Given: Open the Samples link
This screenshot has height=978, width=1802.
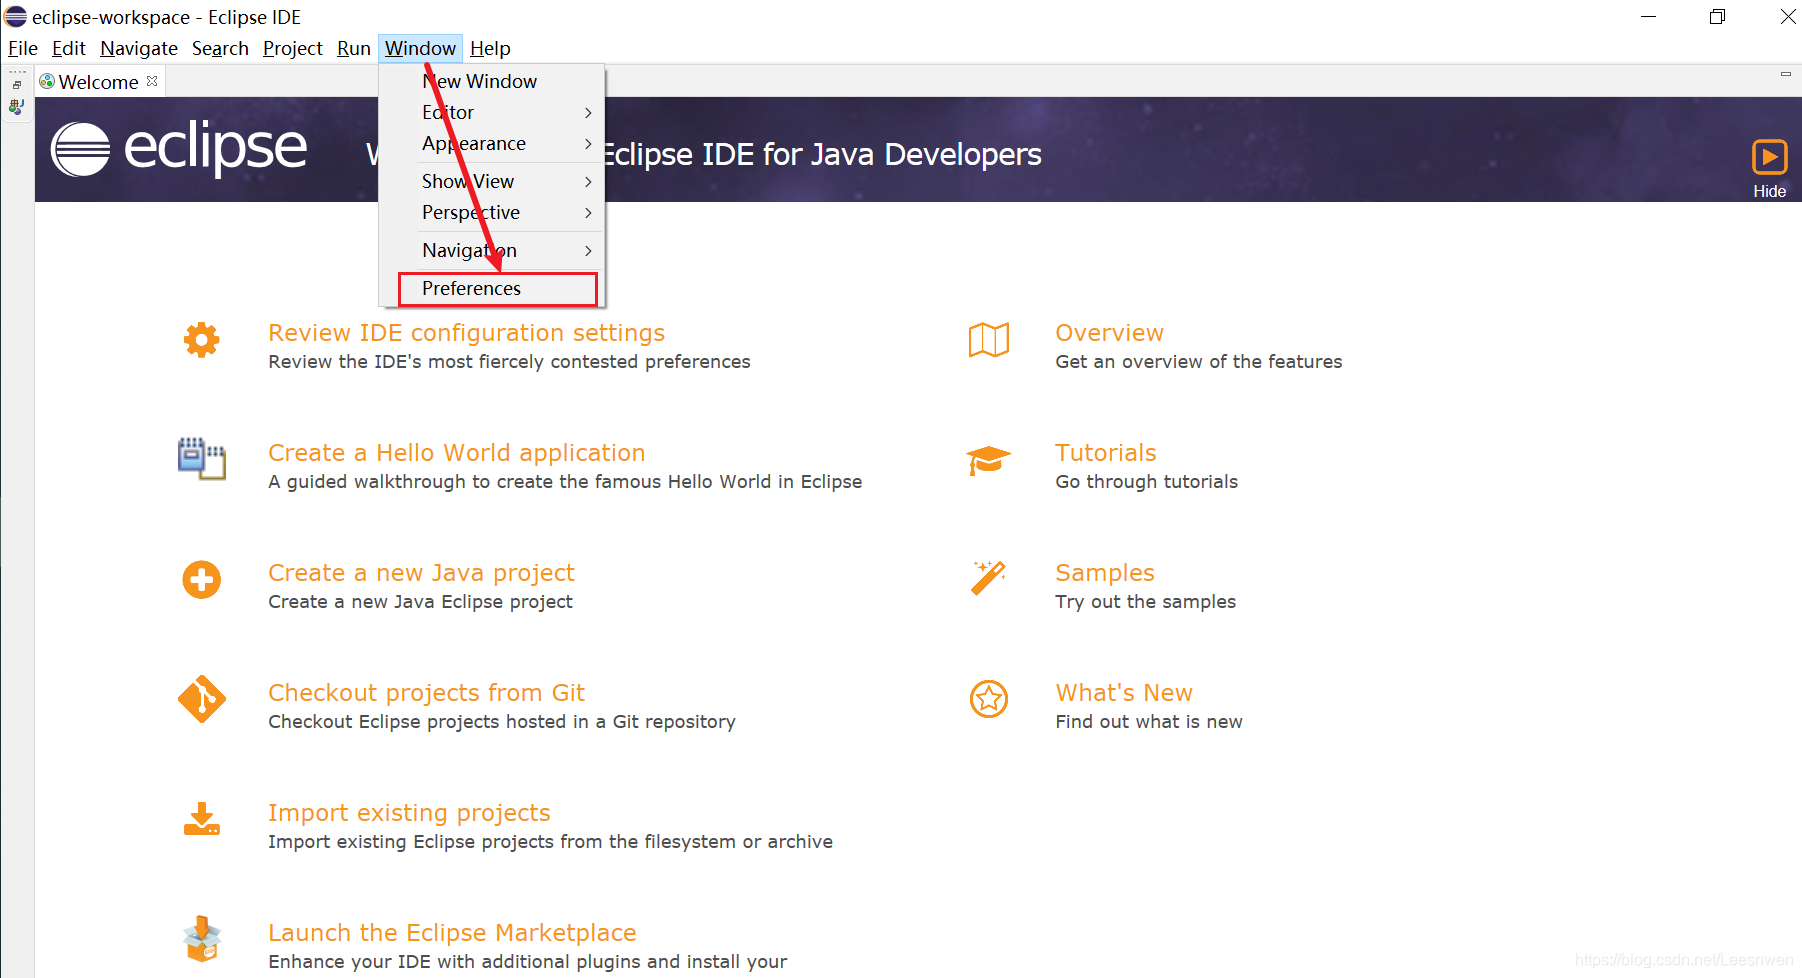Looking at the screenshot, I should [1104, 573].
